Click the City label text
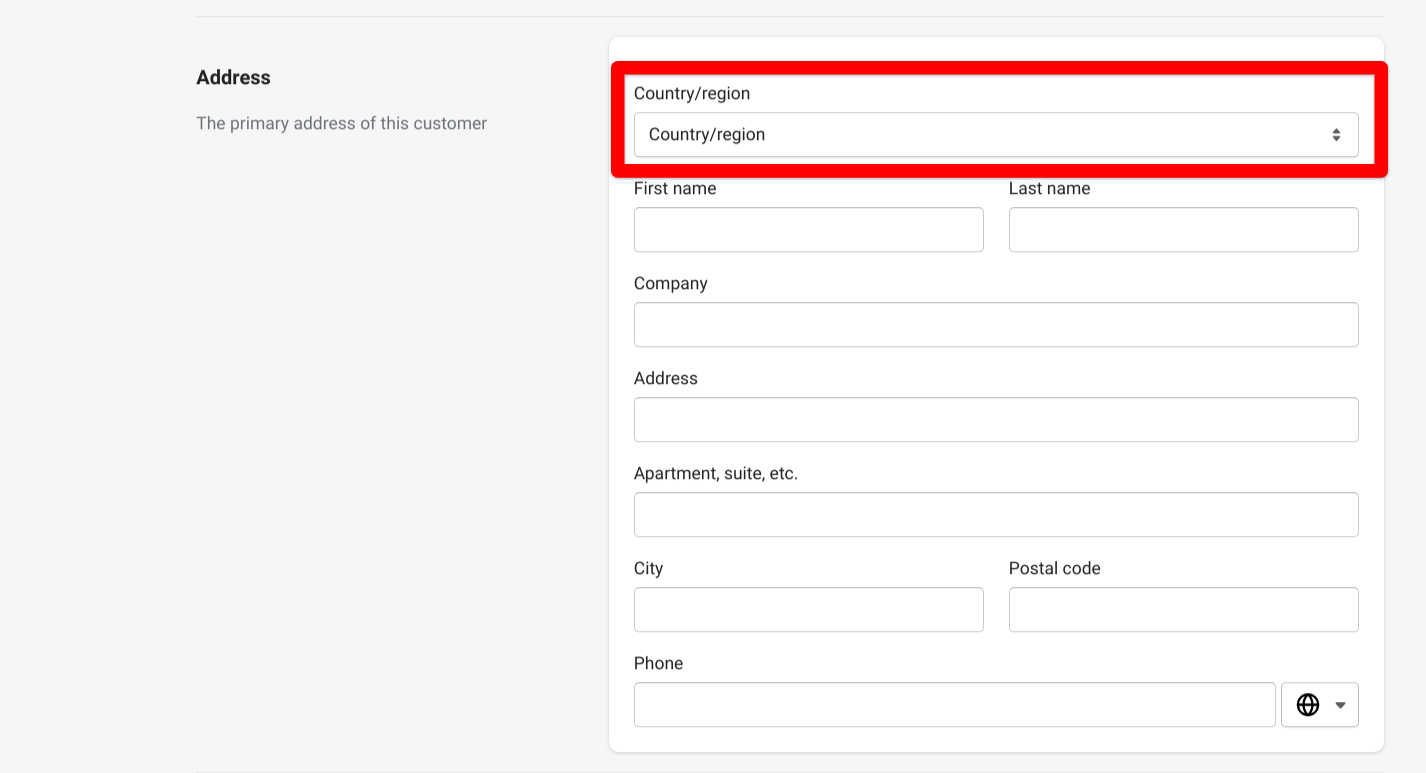The image size is (1426, 773). pos(648,569)
